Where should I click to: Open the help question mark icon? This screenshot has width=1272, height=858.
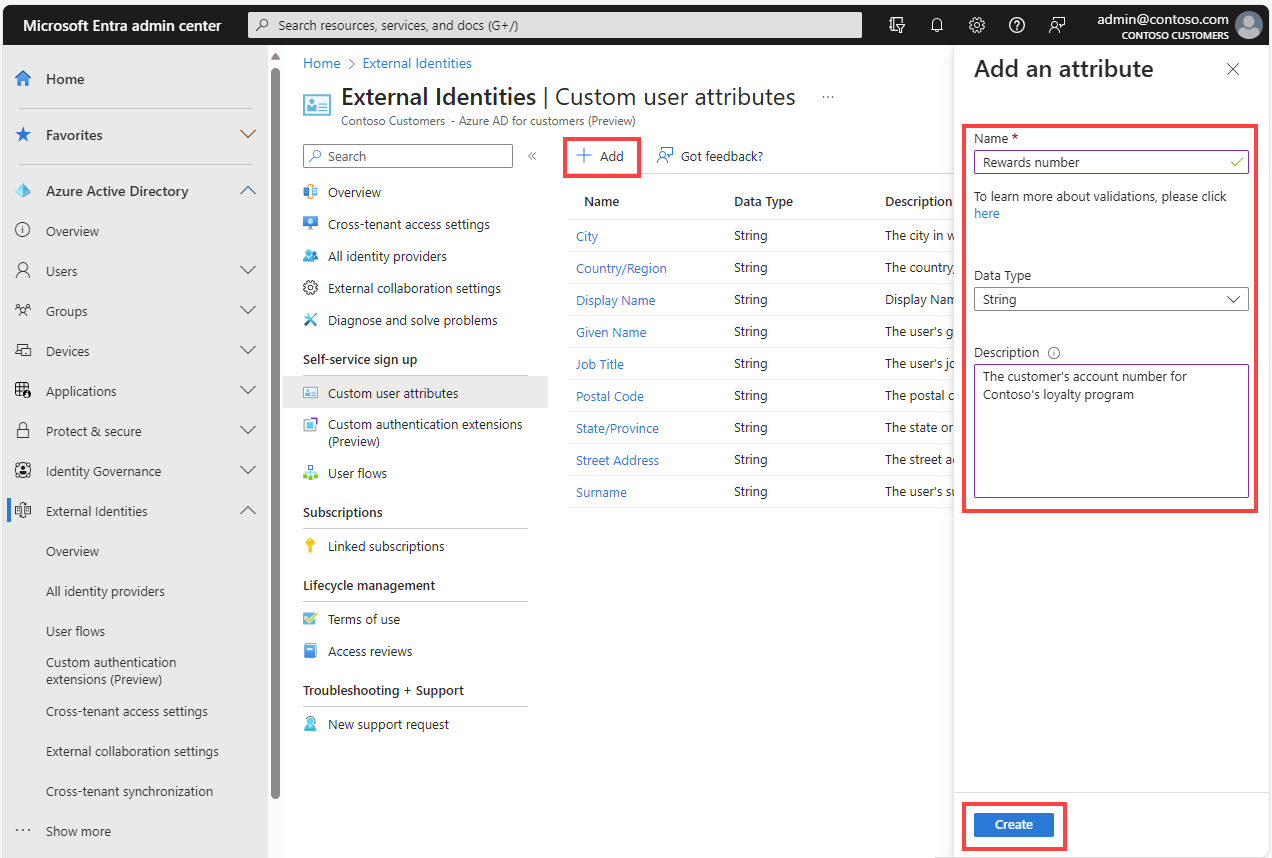(x=1016, y=25)
